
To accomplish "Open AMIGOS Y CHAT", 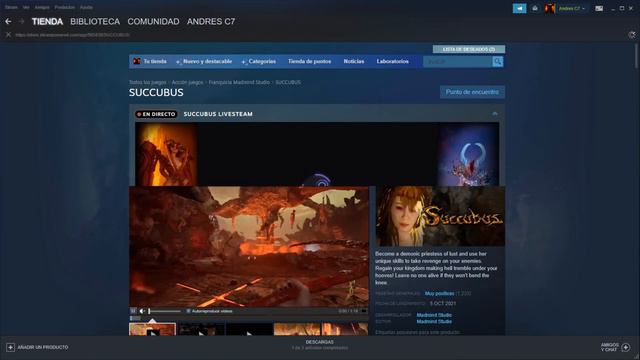I will (610, 347).
